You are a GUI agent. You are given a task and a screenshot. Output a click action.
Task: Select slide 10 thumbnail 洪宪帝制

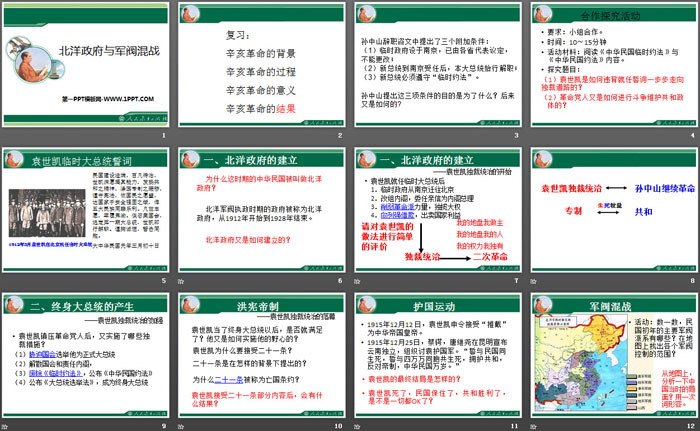pyautogui.click(x=262, y=356)
